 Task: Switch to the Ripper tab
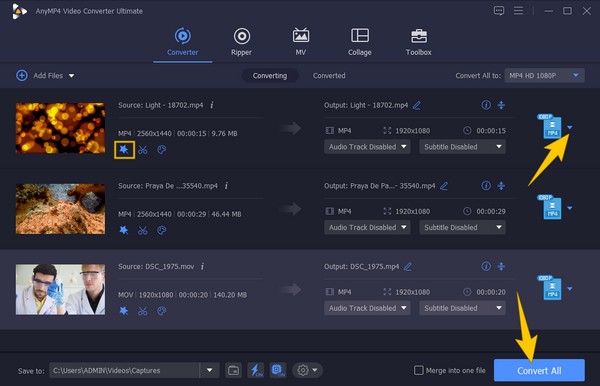(x=241, y=42)
